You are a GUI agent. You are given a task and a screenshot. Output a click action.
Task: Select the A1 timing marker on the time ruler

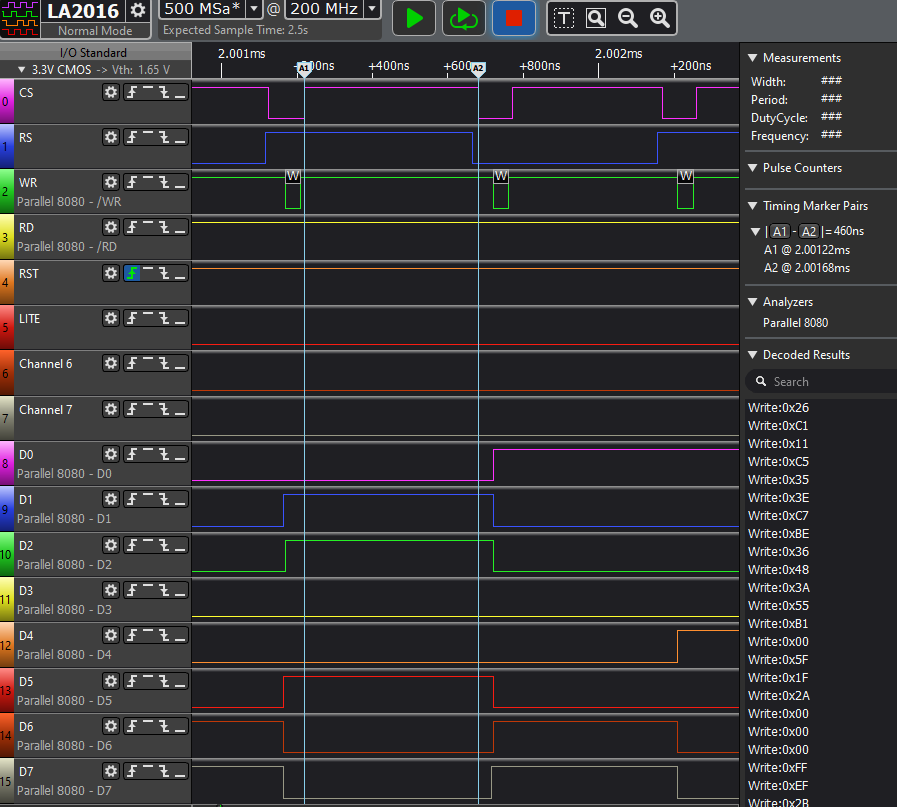pos(304,69)
